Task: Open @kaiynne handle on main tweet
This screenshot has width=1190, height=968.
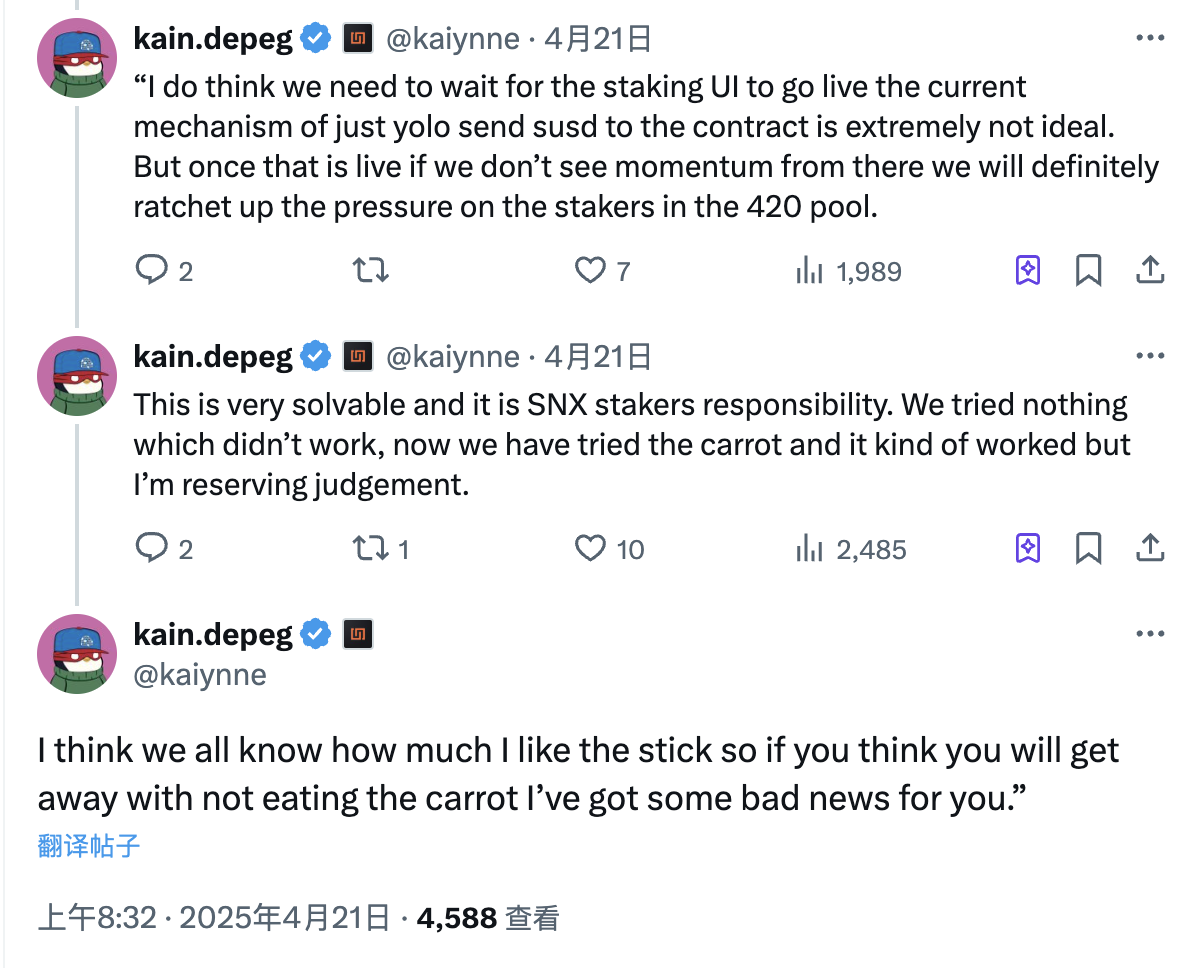Action: tap(200, 675)
